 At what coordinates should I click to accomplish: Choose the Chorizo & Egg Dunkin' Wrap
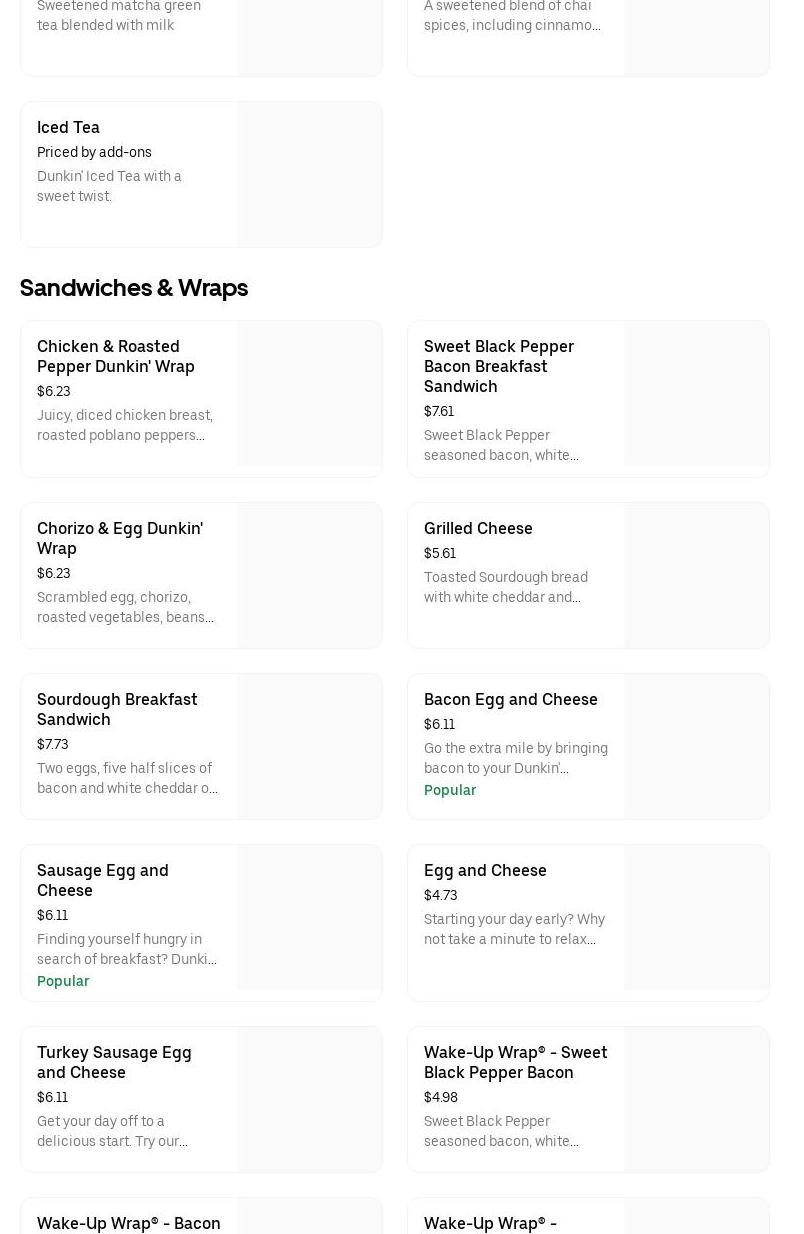119,538
